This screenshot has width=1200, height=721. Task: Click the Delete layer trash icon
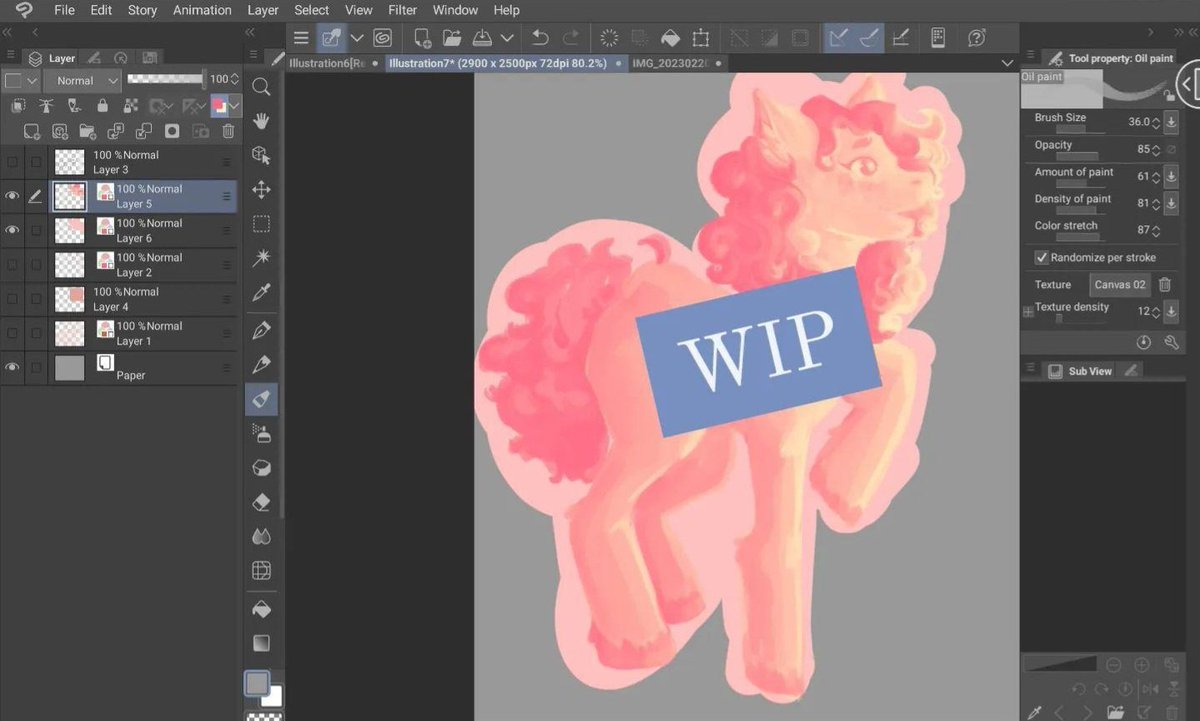coord(228,131)
